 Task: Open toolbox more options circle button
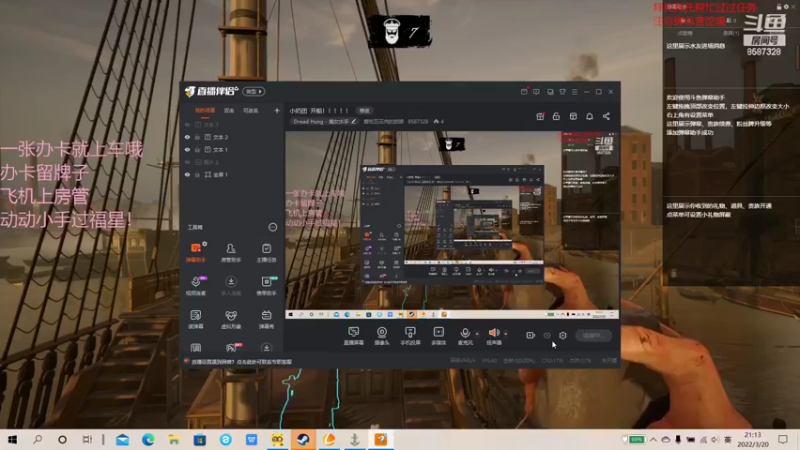(273, 227)
